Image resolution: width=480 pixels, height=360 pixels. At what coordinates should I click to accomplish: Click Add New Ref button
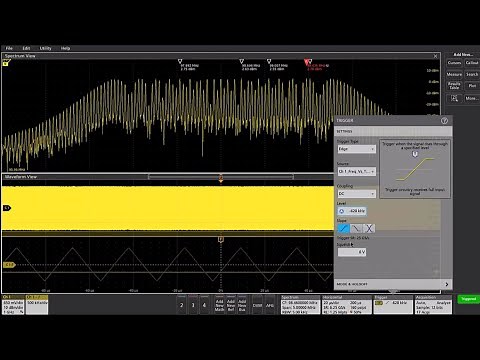231,305
